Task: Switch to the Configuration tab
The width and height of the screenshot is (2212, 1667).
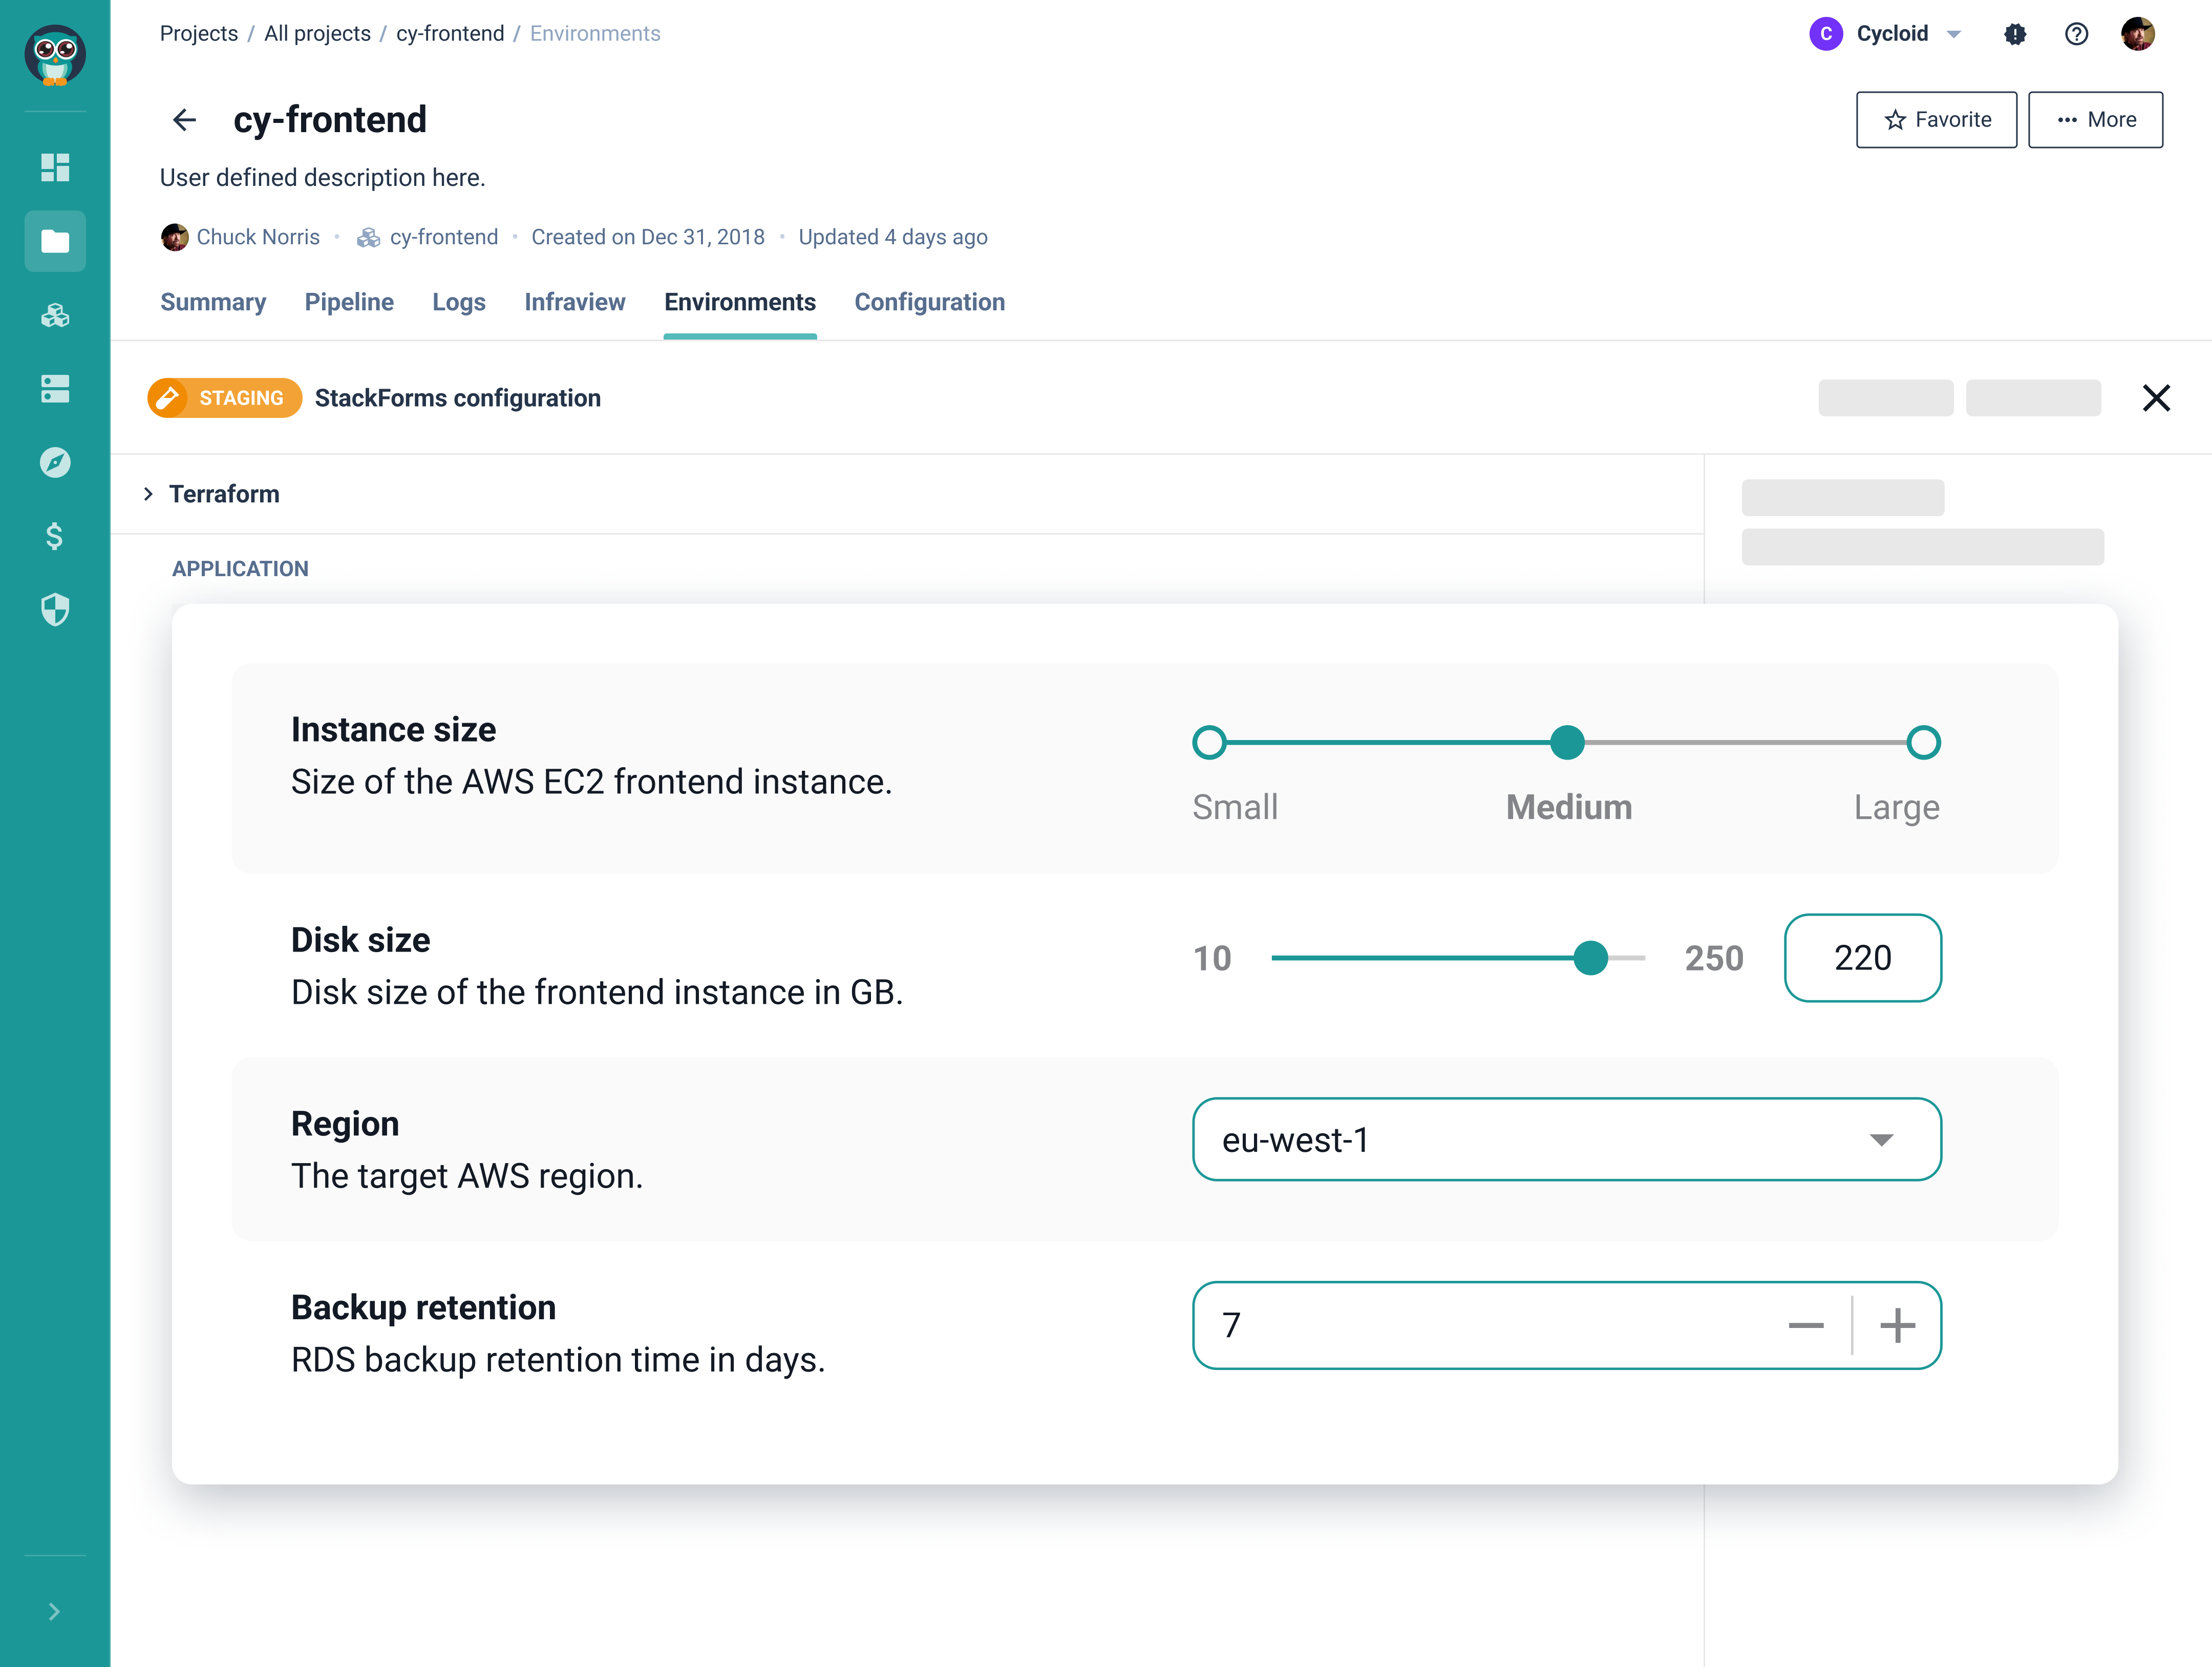Action: click(x=929, y=302)
